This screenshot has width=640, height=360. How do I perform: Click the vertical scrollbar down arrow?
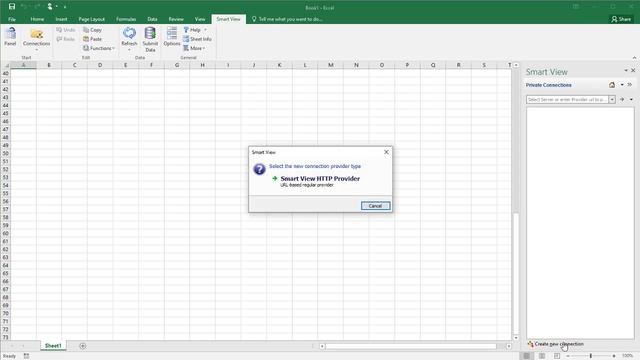point(516,338)
